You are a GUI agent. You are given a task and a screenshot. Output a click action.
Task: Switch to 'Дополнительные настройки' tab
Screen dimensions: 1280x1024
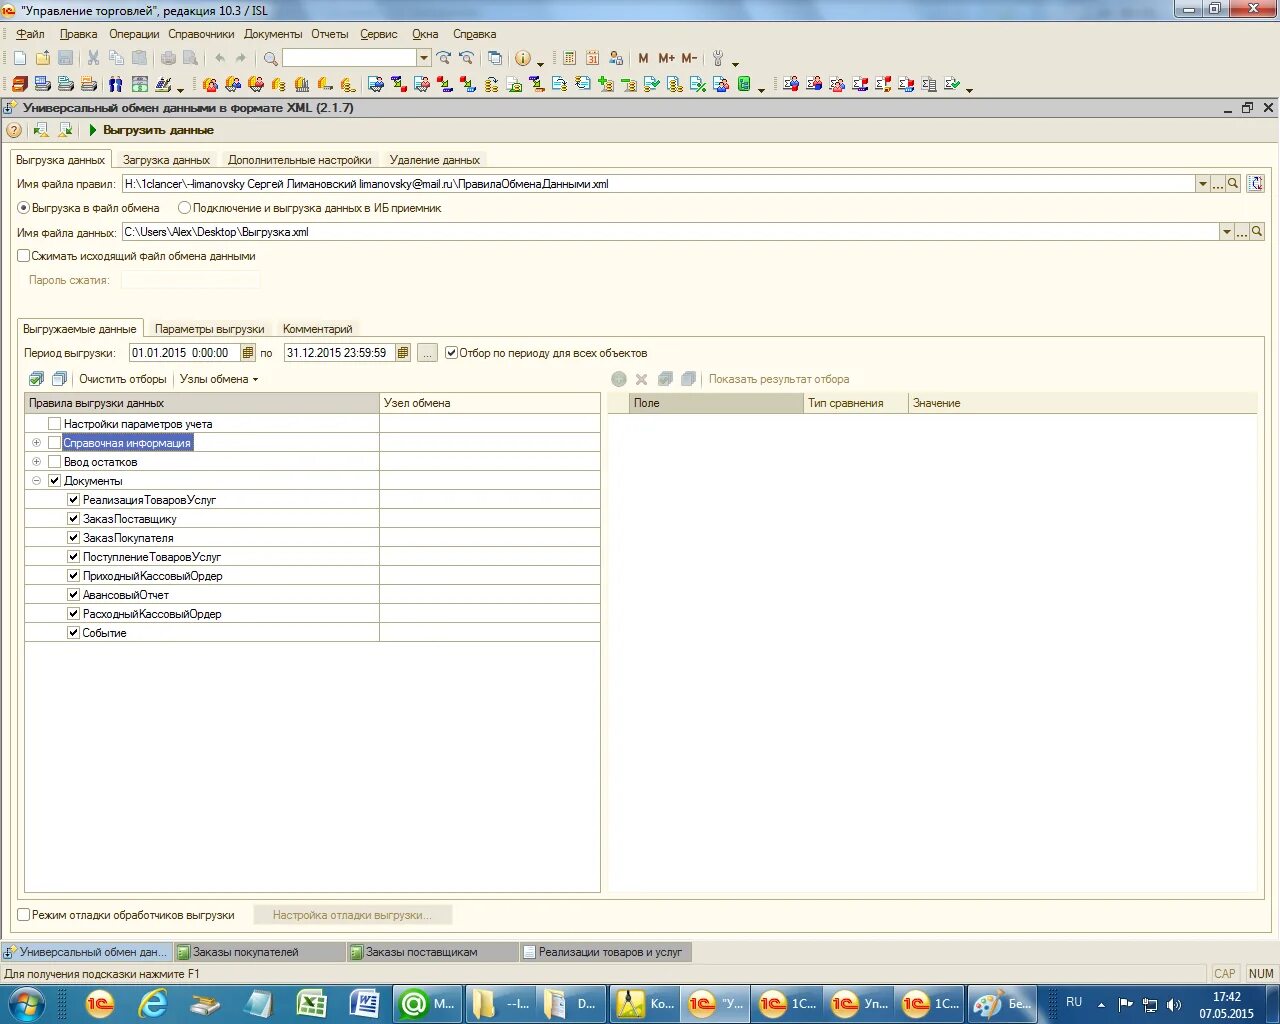(300, 160)
